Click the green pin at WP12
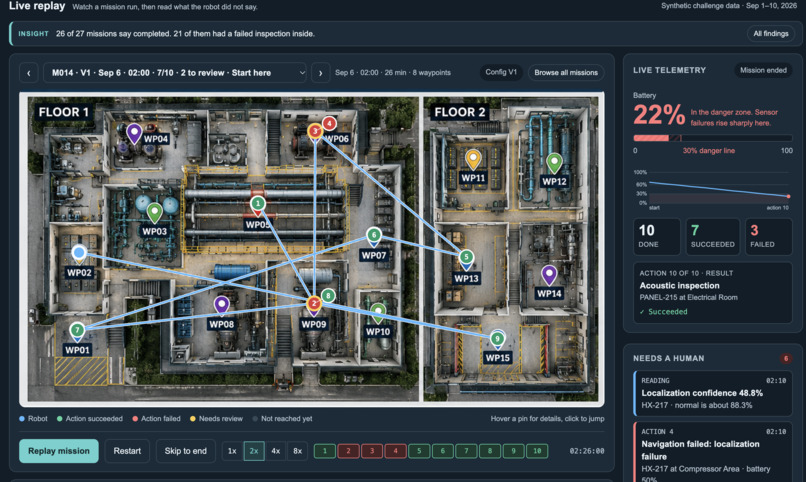This screenshot has width=806, height=482. [x=554, y=163]
